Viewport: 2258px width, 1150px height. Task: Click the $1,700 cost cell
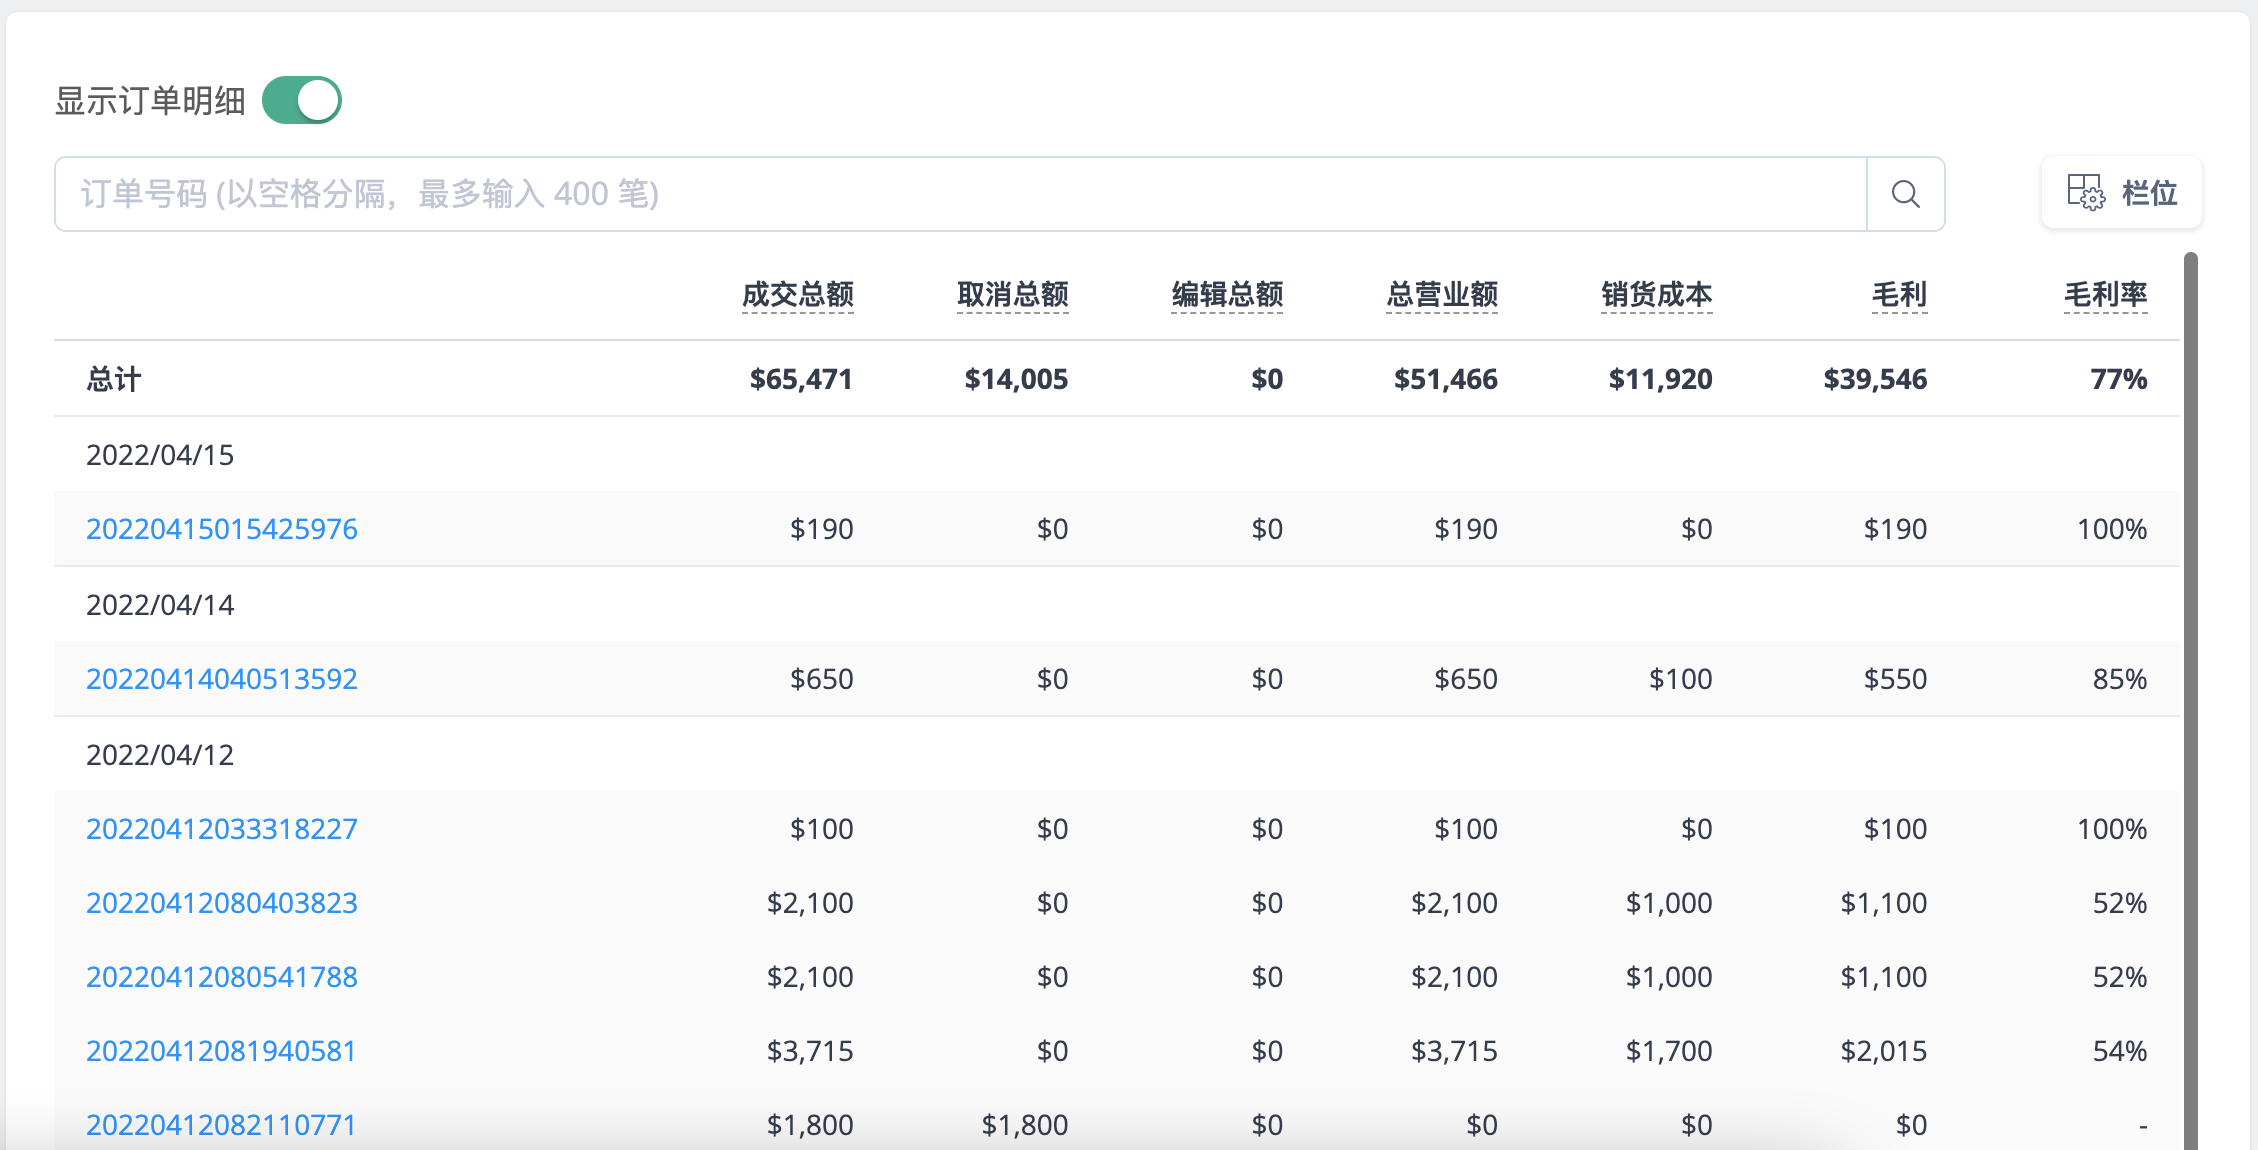tap(1669, 1051)
